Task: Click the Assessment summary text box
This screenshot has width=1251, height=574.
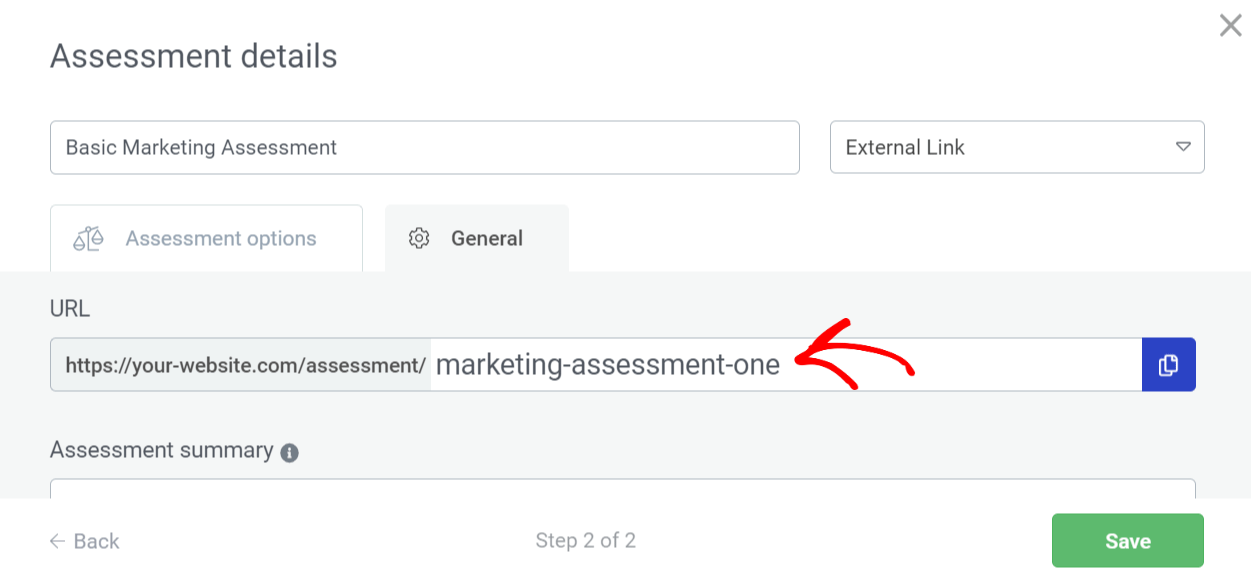Action: click(x=622, y=488)
